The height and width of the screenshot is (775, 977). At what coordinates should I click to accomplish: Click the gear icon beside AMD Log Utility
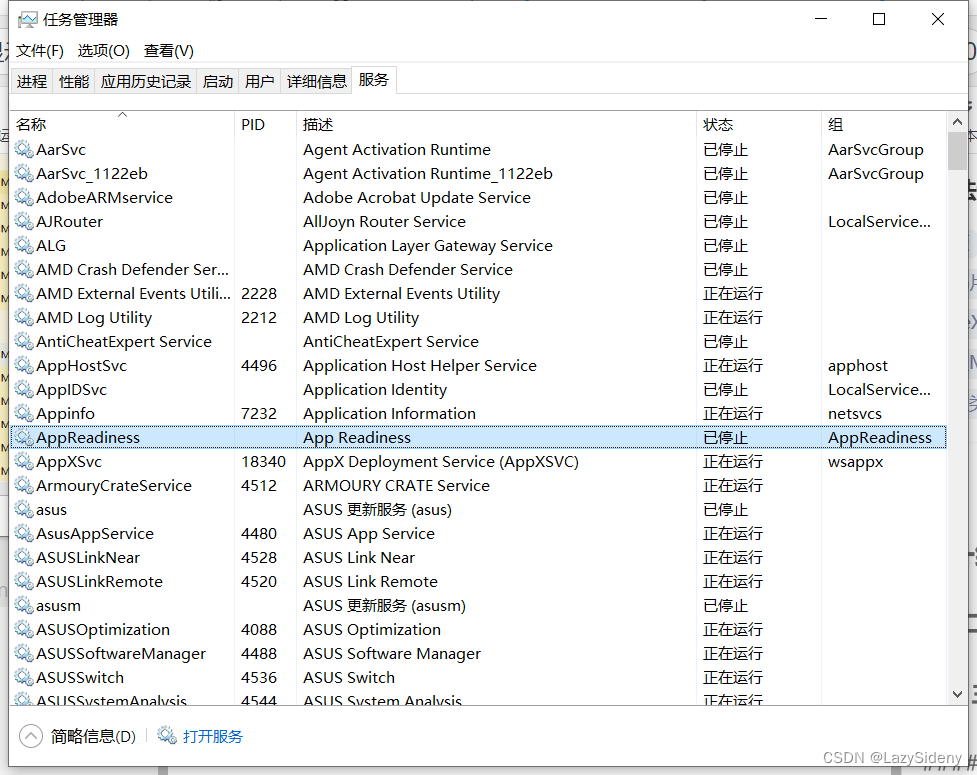[x=24, y=317]
